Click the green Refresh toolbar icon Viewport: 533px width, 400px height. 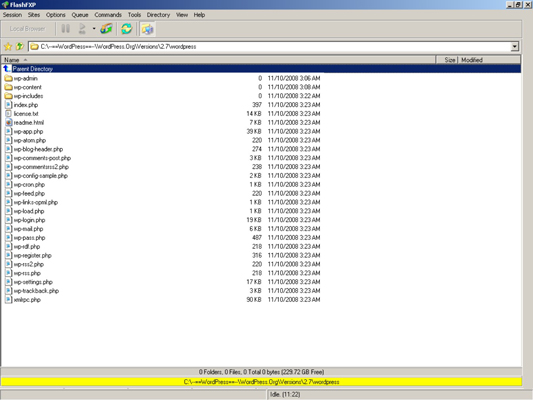point(126,29)
